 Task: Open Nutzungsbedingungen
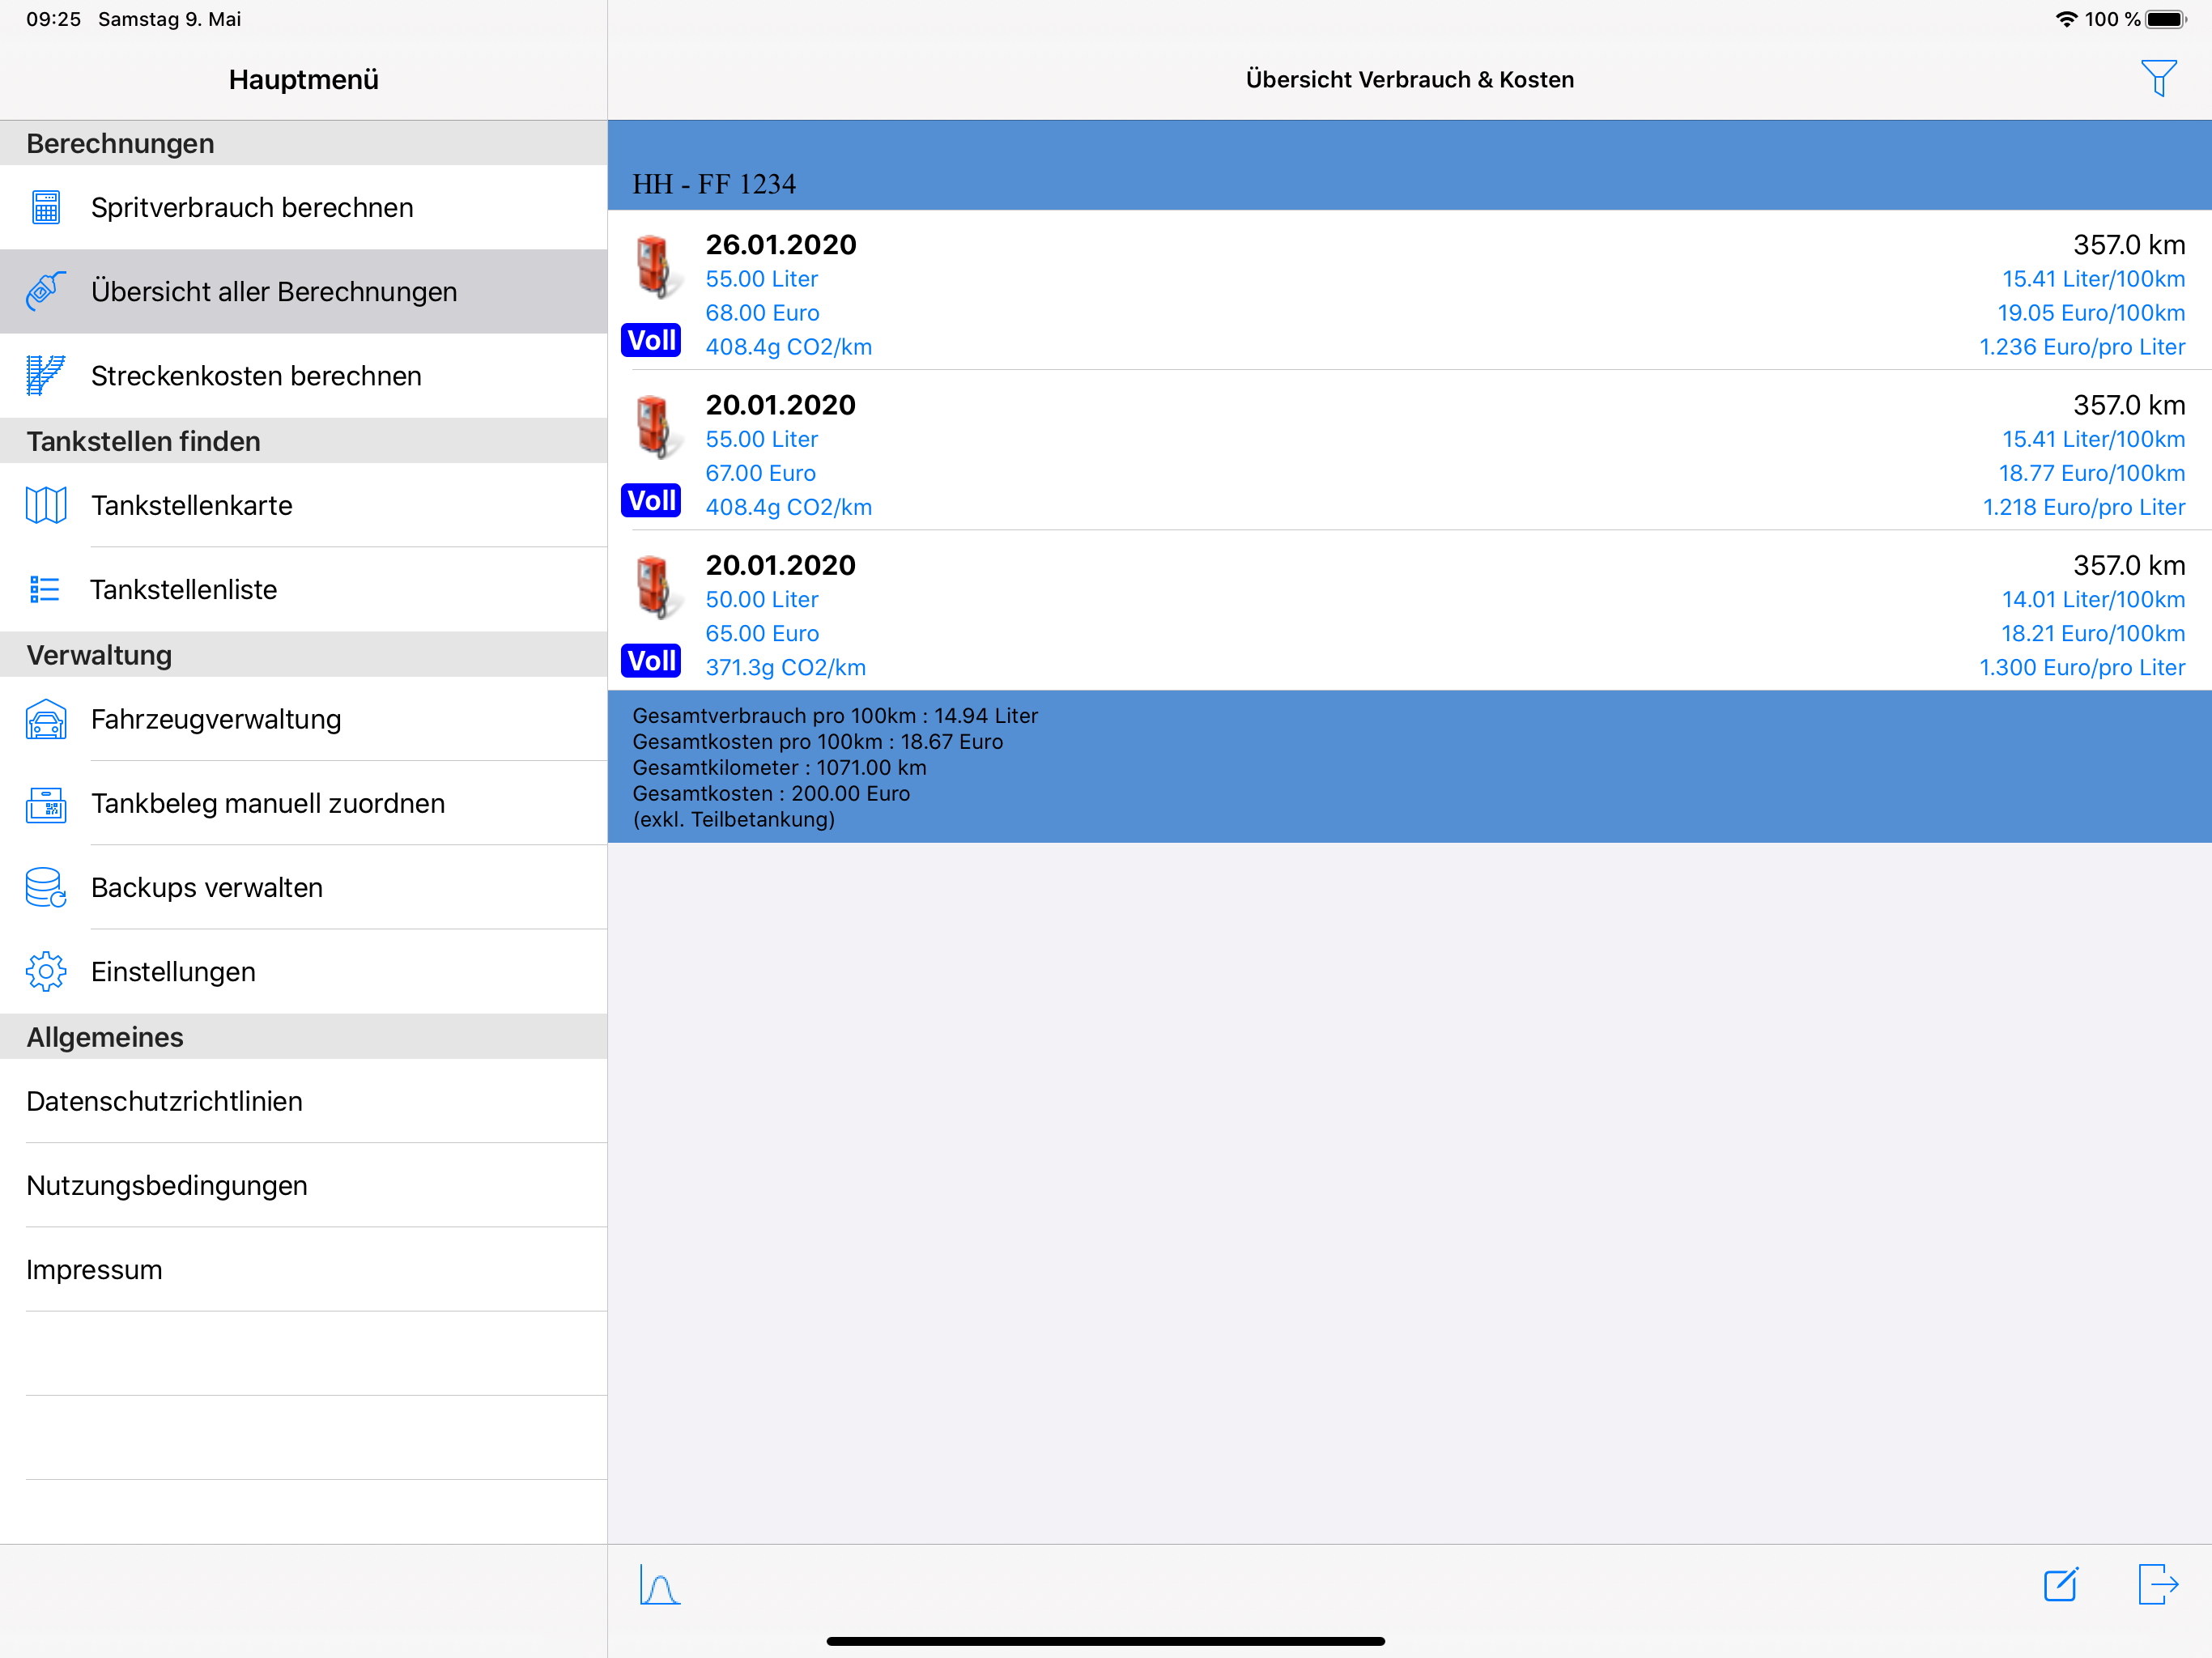coord(304,1185)
